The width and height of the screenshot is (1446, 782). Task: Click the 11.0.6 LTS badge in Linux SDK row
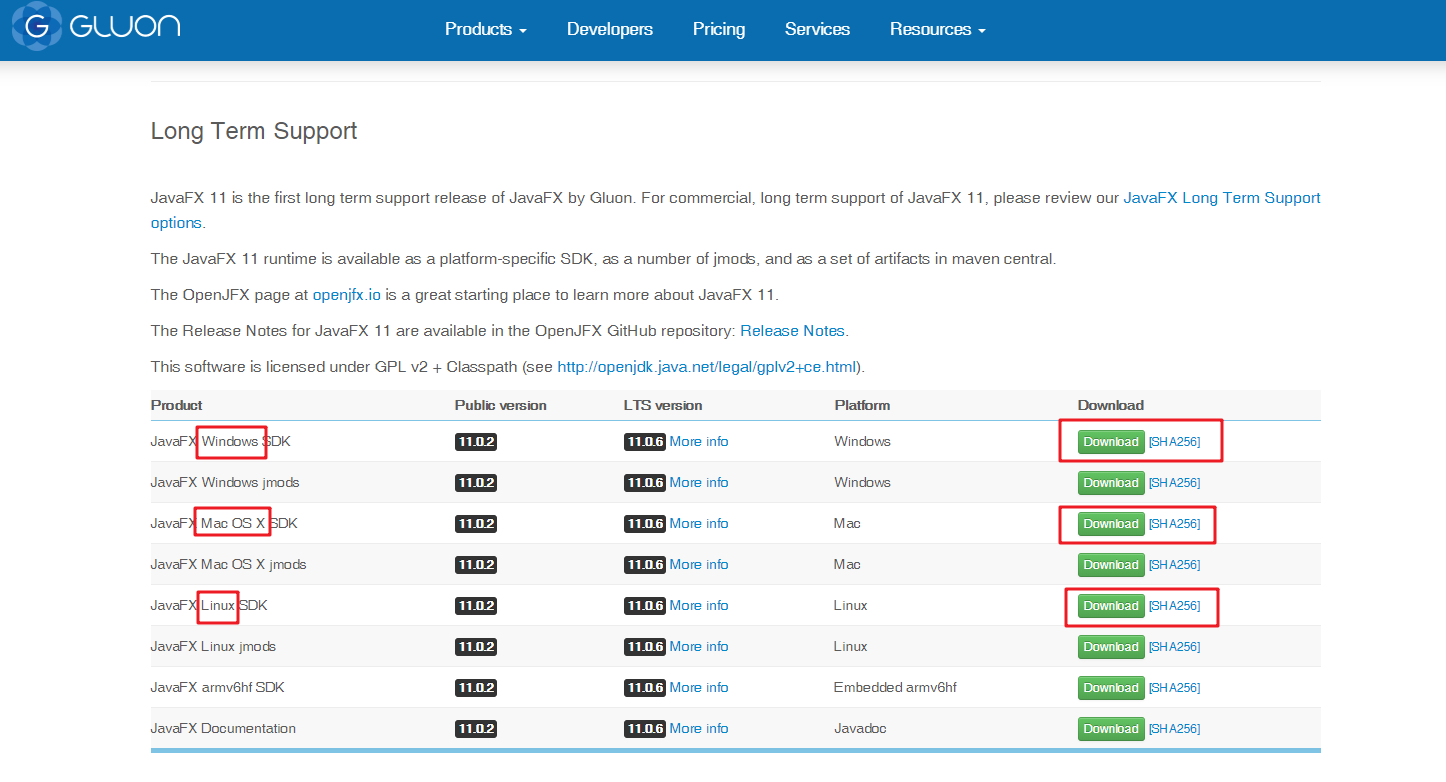tap(645, 606)
